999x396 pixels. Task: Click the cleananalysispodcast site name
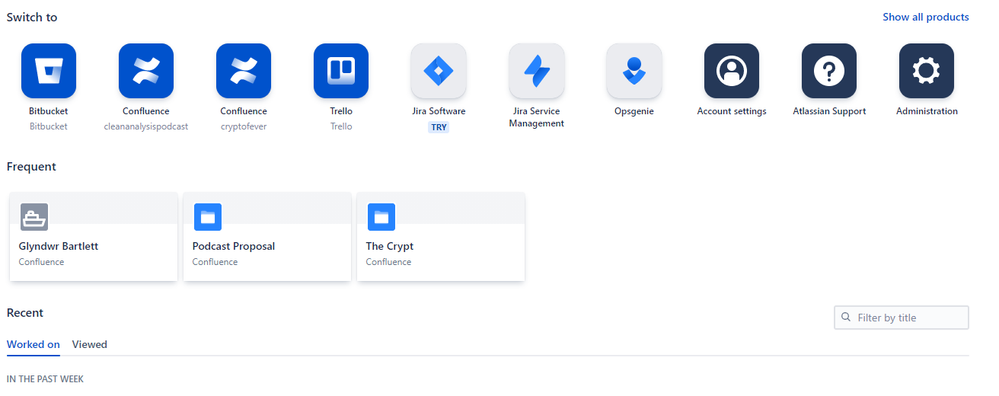point(146,127)
